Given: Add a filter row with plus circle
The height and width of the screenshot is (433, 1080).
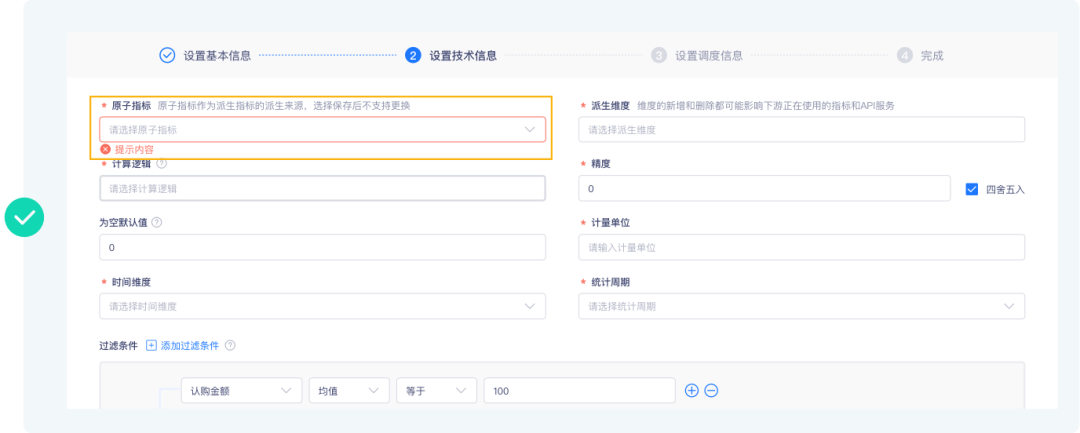Looking at the screenshot, I should [691, 390].
